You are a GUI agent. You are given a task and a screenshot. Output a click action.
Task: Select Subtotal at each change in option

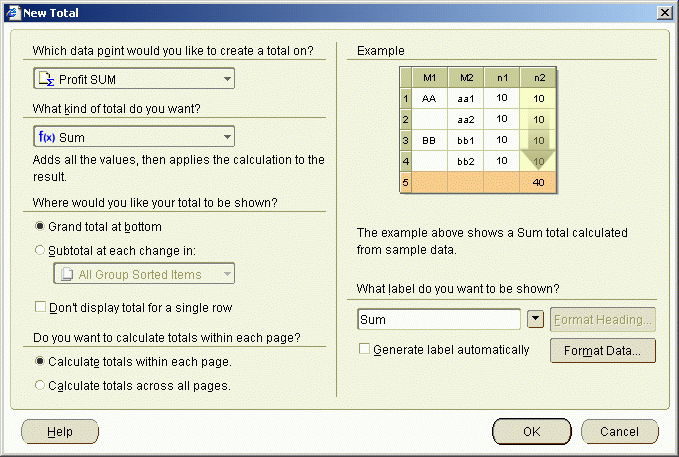coord(40,250)
